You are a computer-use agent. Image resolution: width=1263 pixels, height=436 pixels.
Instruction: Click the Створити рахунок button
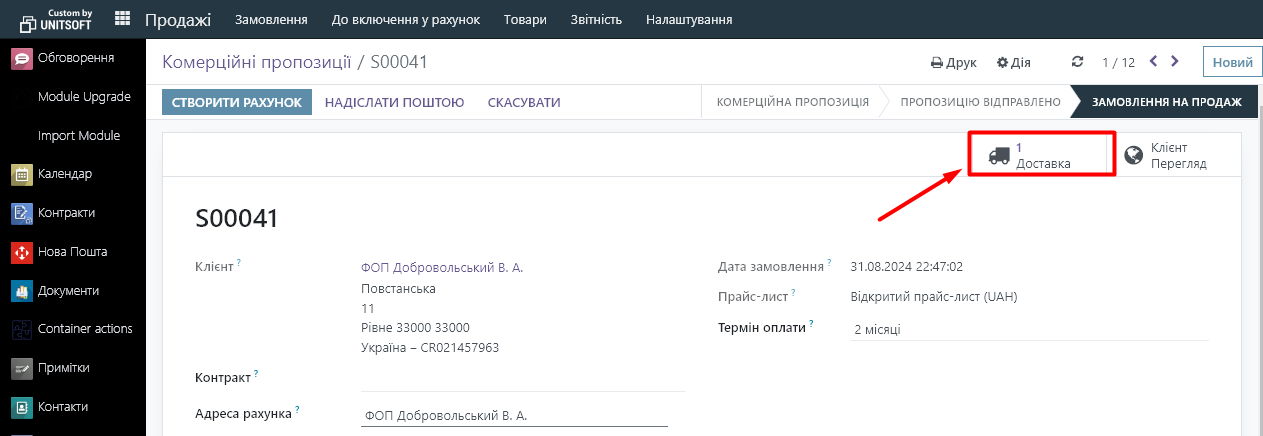pos(237,102)
